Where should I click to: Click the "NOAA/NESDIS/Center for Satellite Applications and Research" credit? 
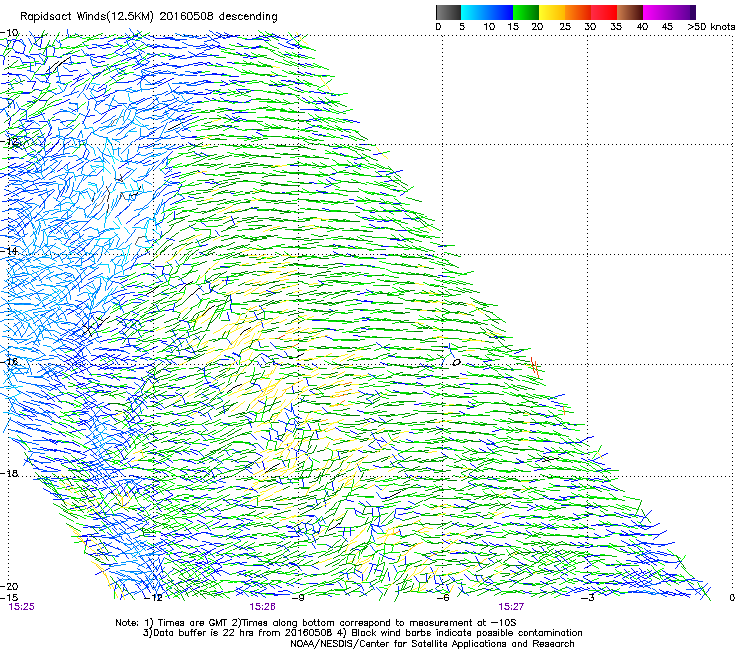432,644
